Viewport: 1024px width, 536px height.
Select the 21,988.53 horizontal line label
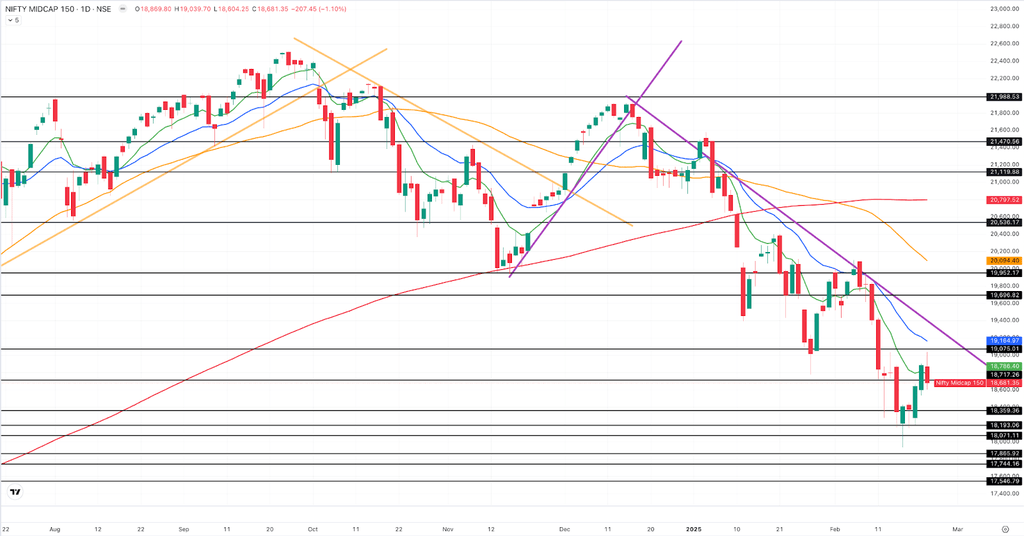pos(1003,97)
